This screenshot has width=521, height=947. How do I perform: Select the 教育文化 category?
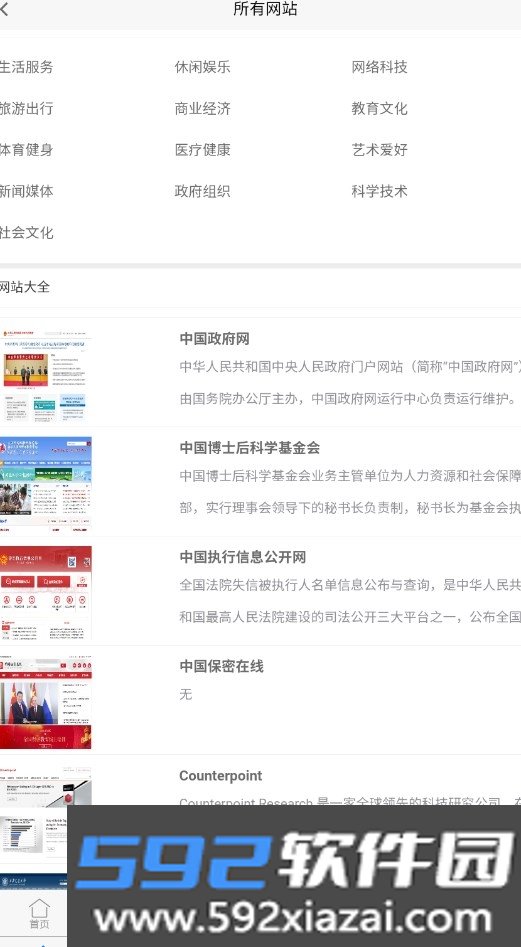coord(379,108)
